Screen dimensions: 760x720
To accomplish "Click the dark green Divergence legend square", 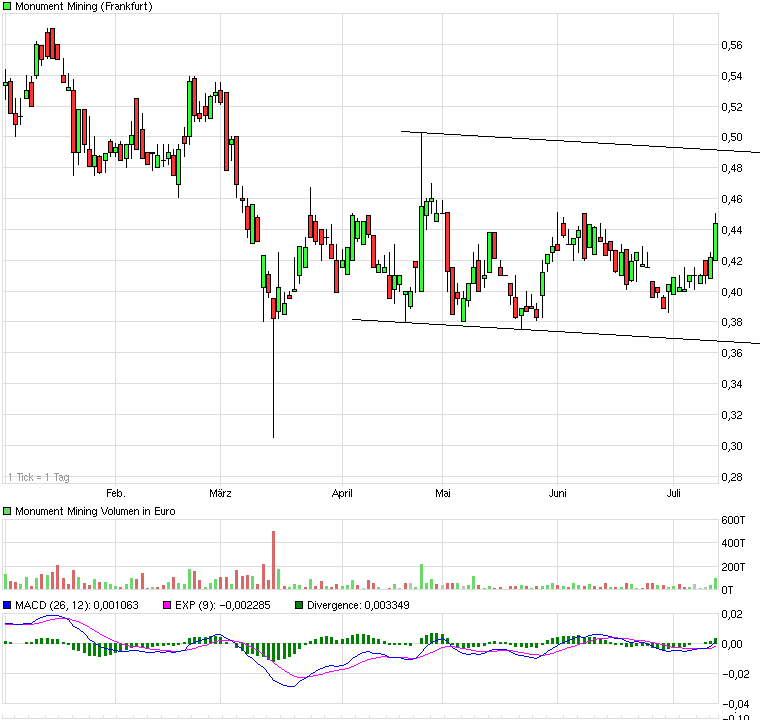I will point(299,605).
